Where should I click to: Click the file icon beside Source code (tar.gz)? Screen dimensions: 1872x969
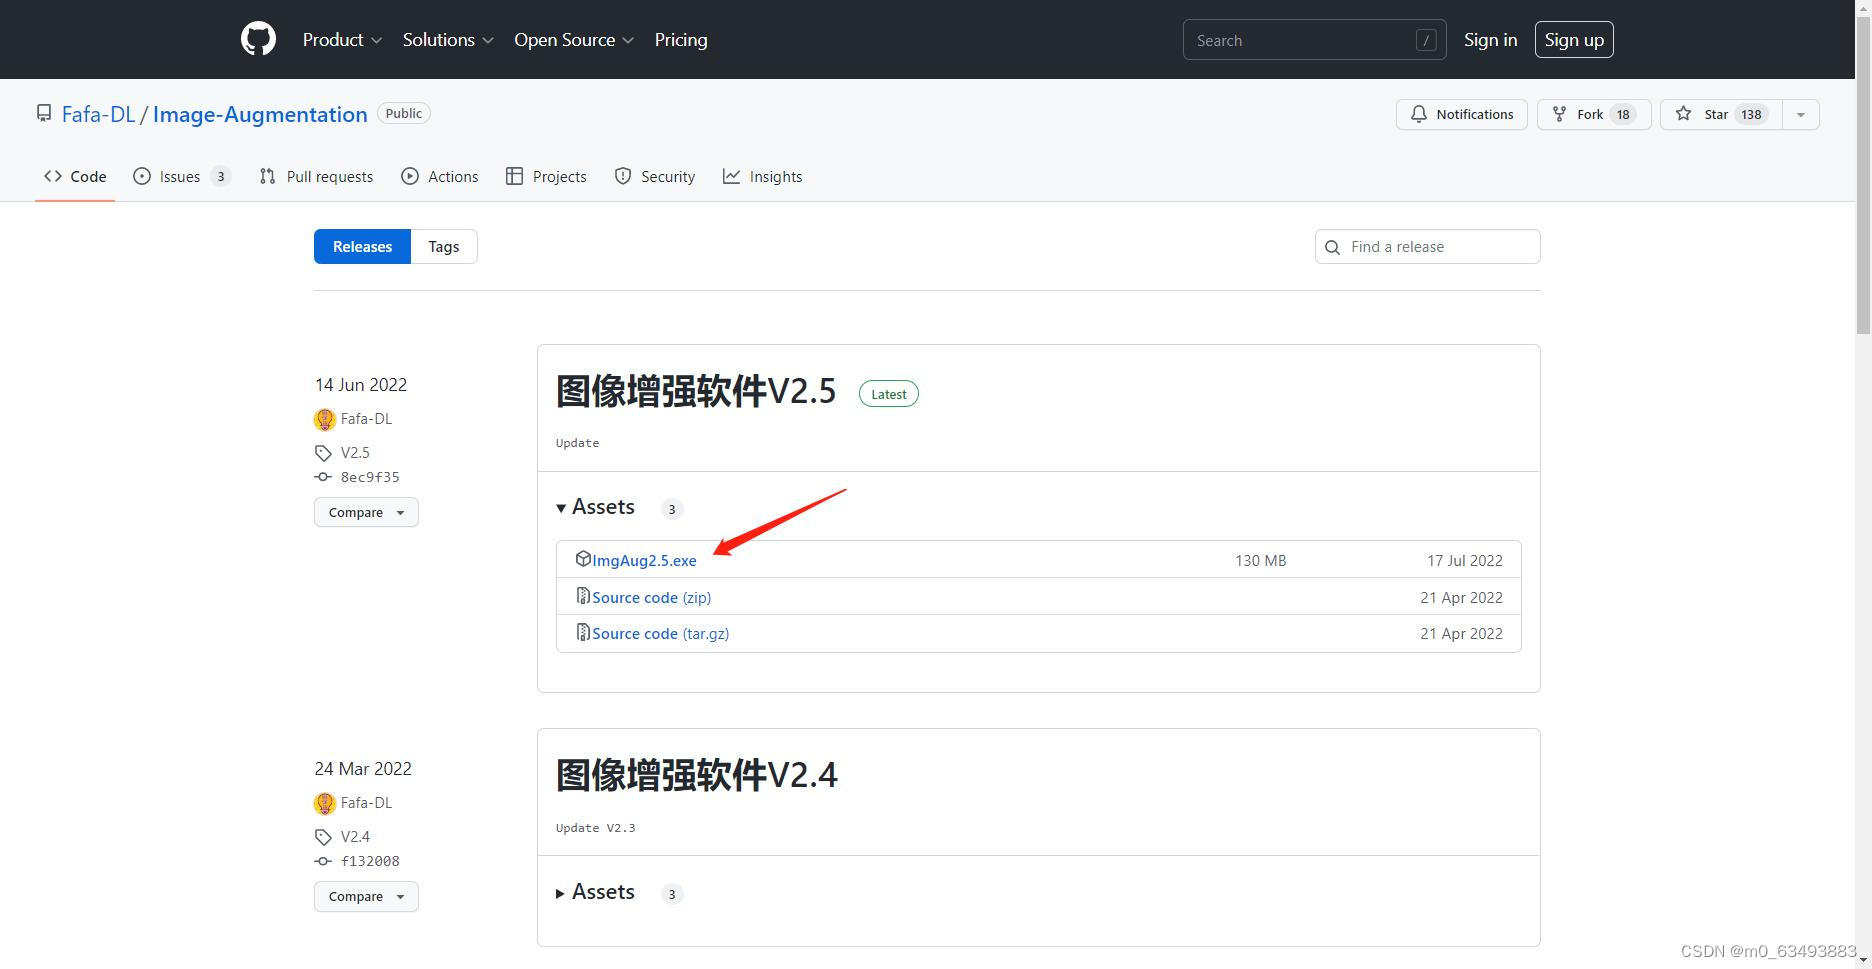(583, 632)
